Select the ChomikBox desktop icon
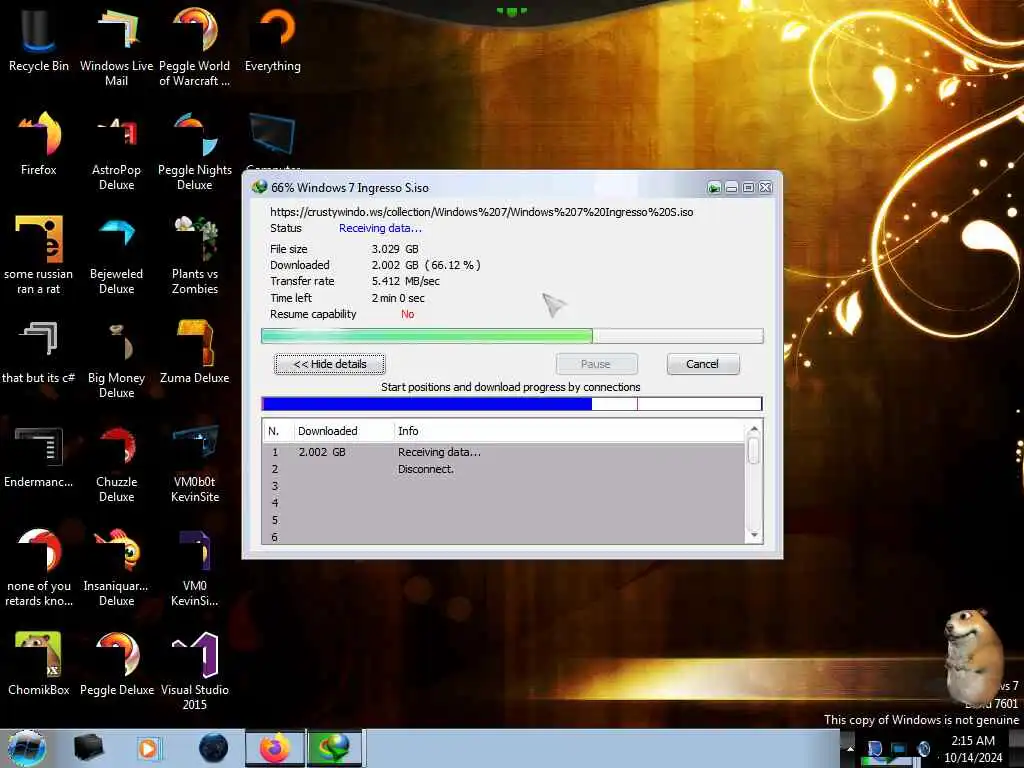Screen dimensions: 1024x768 [x=39, y=664]
